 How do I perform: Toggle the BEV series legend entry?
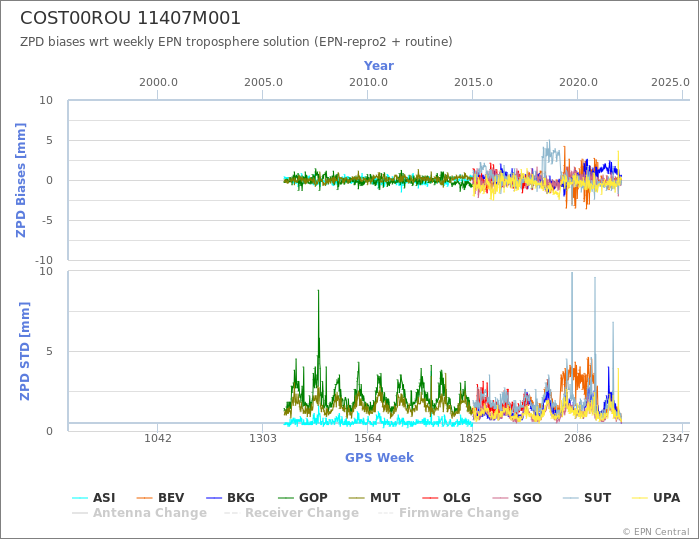160,498
